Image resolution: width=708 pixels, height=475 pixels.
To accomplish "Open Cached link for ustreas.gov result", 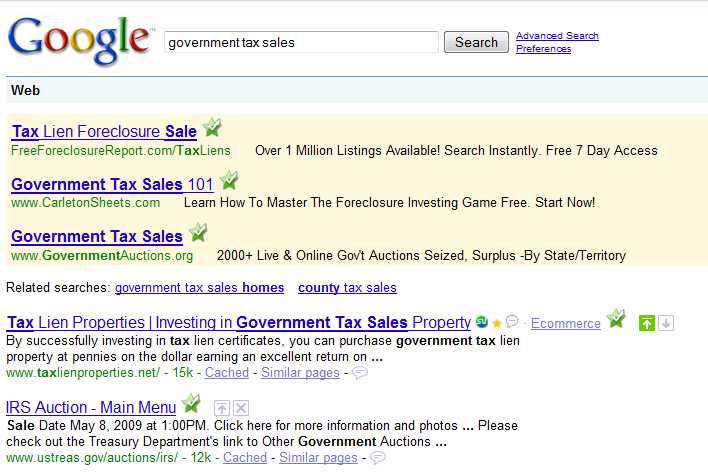I will point(245,457).
